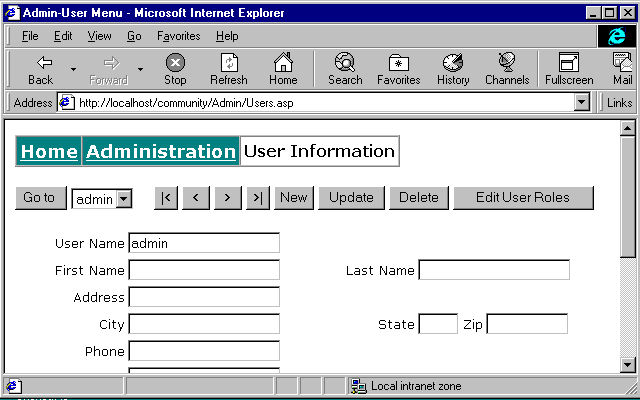Go back with the Back toolbar icon

pyautogui.click(x=44, y=63)
